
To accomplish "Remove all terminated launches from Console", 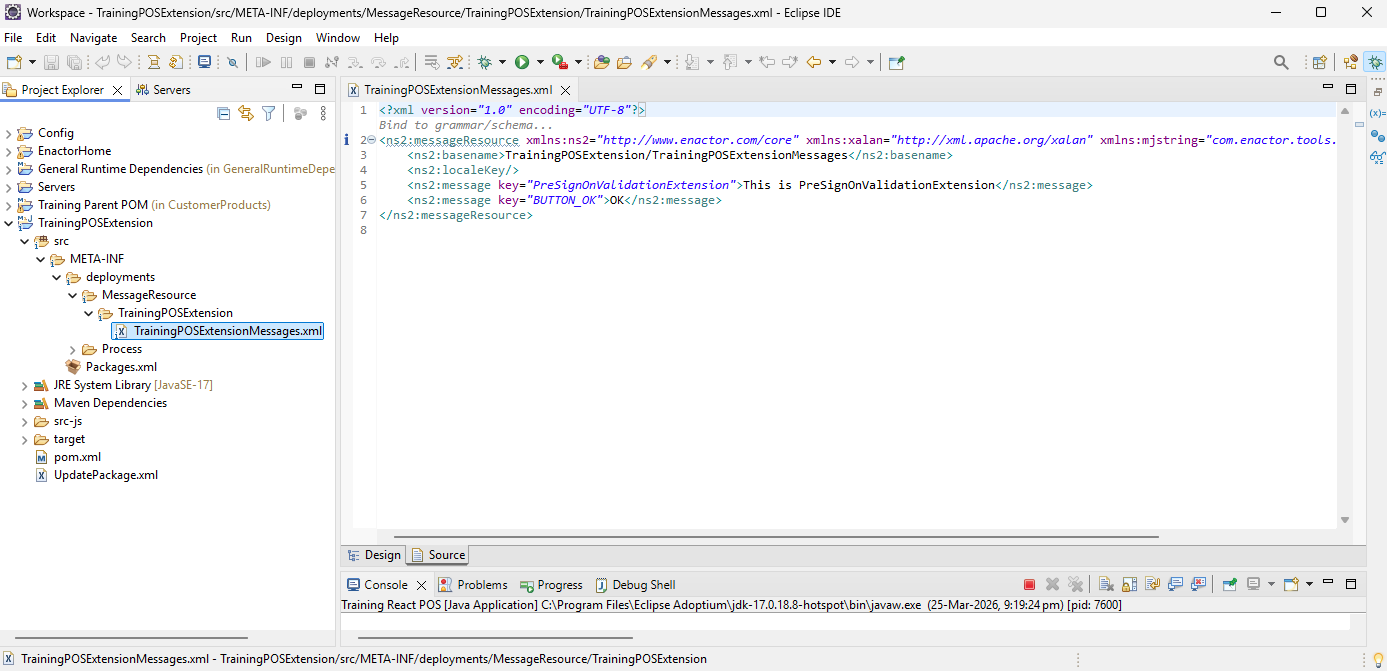I will [1074, 584].
